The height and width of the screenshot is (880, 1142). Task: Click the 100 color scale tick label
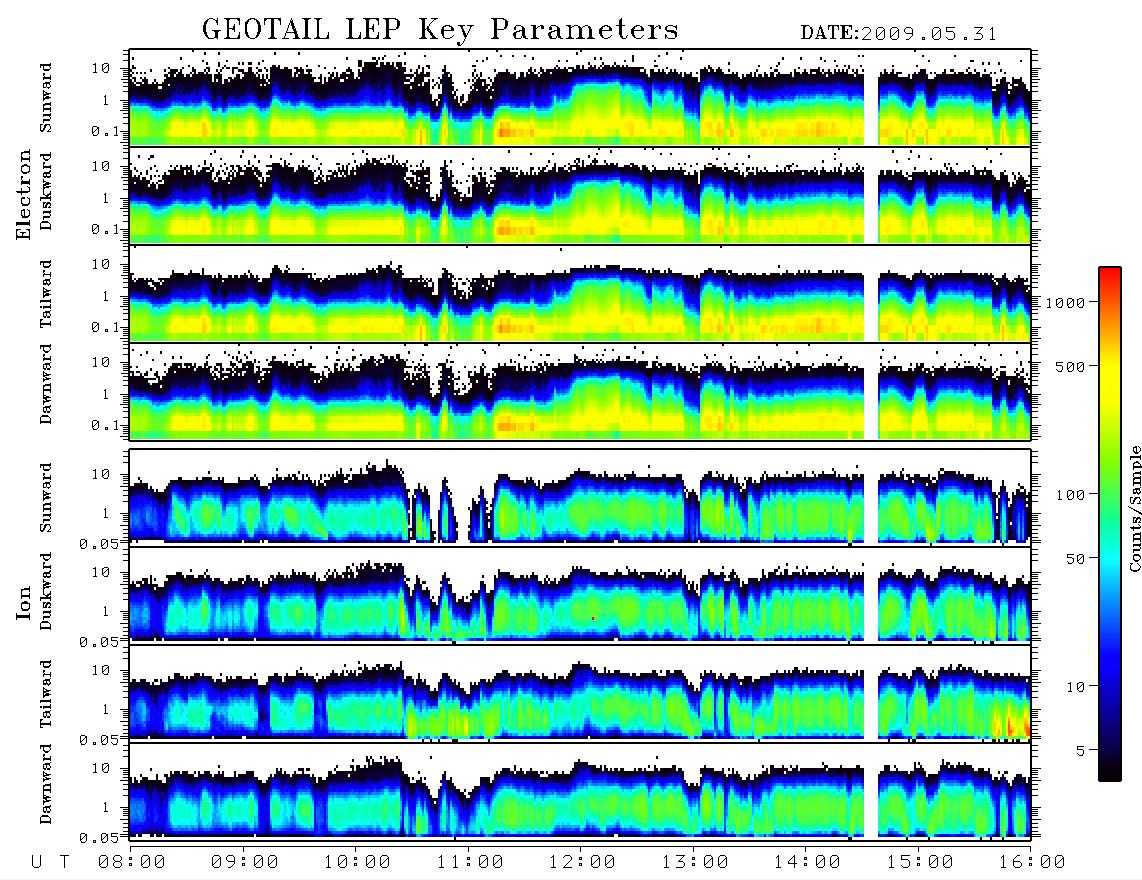1070,495
